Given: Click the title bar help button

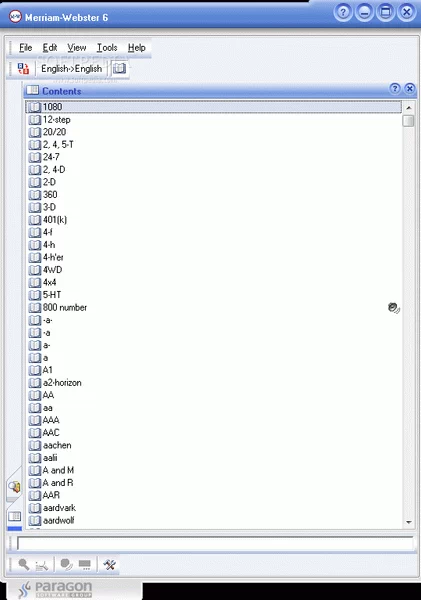Looking at the screenshot, I should pyautogui.click(x=343, y=13).
